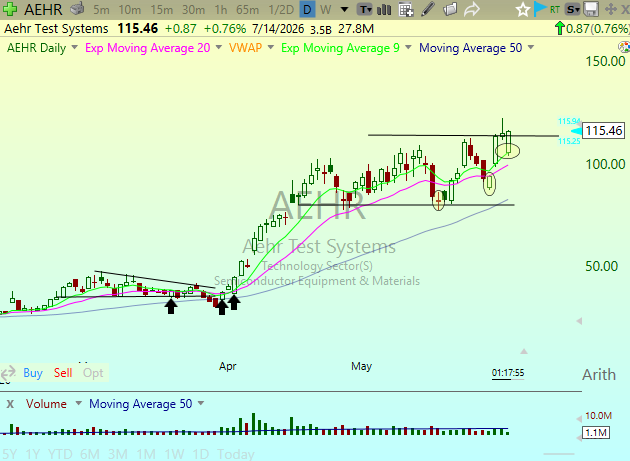Expand price pane Moving Average 50 dropdown arrow
Viewport: 630px width, 461px height.
click(531, 47)
